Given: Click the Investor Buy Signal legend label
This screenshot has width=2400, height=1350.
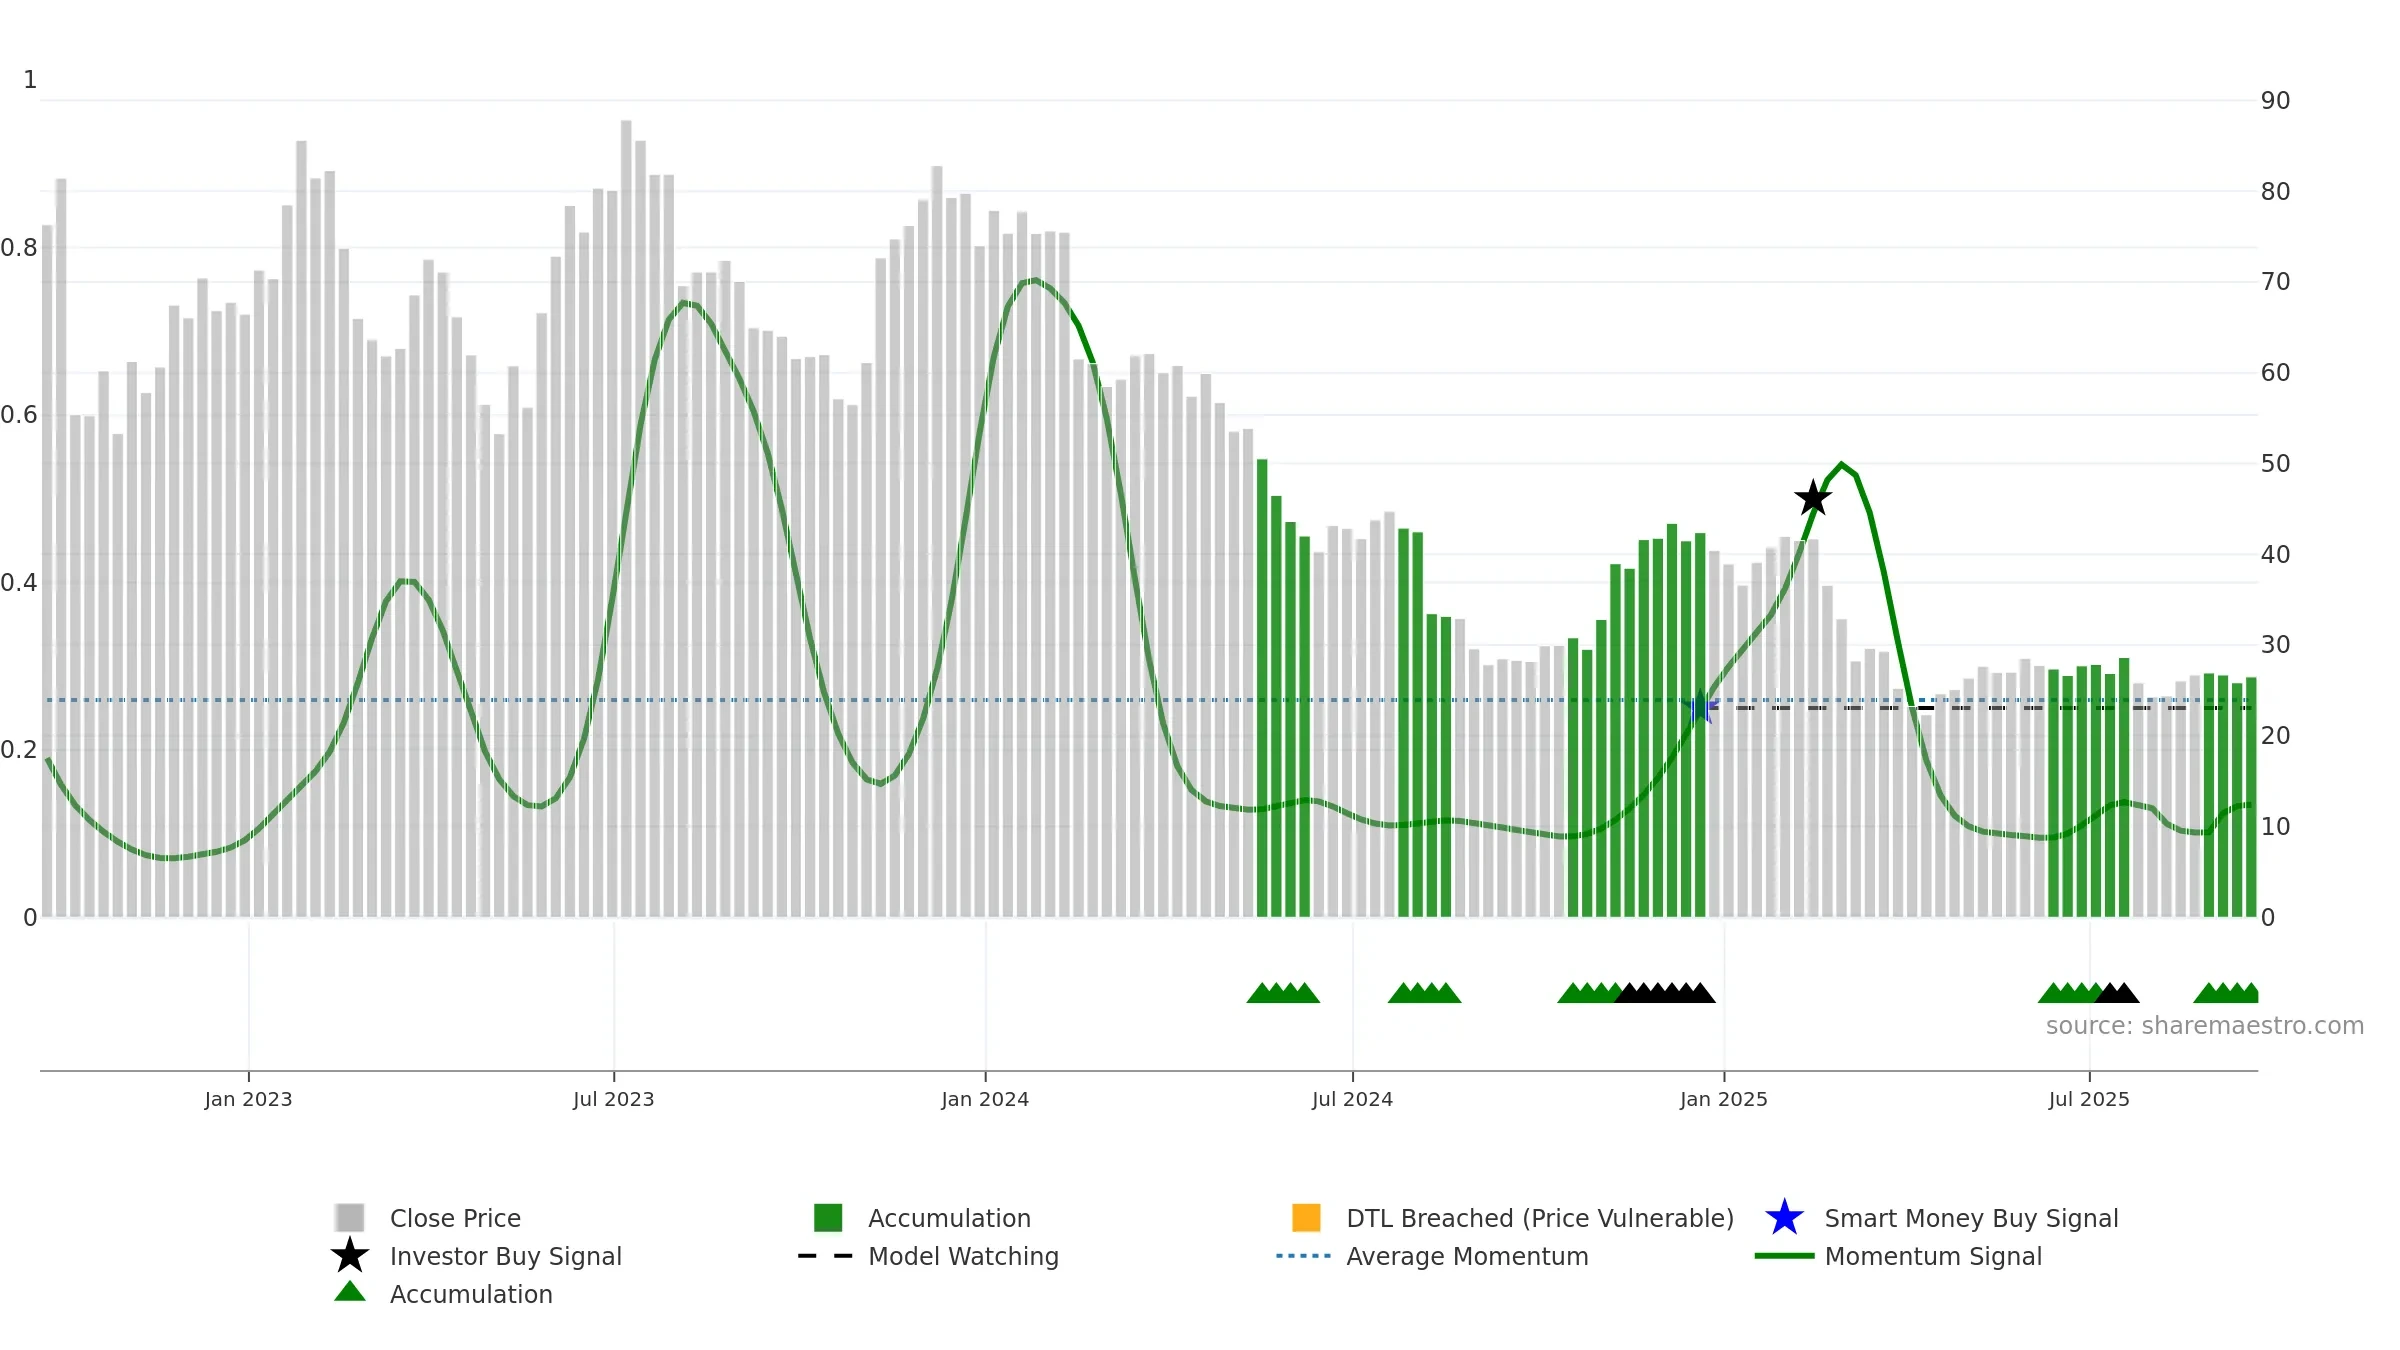Looking at the screenshot, I should coord(506,1256).
